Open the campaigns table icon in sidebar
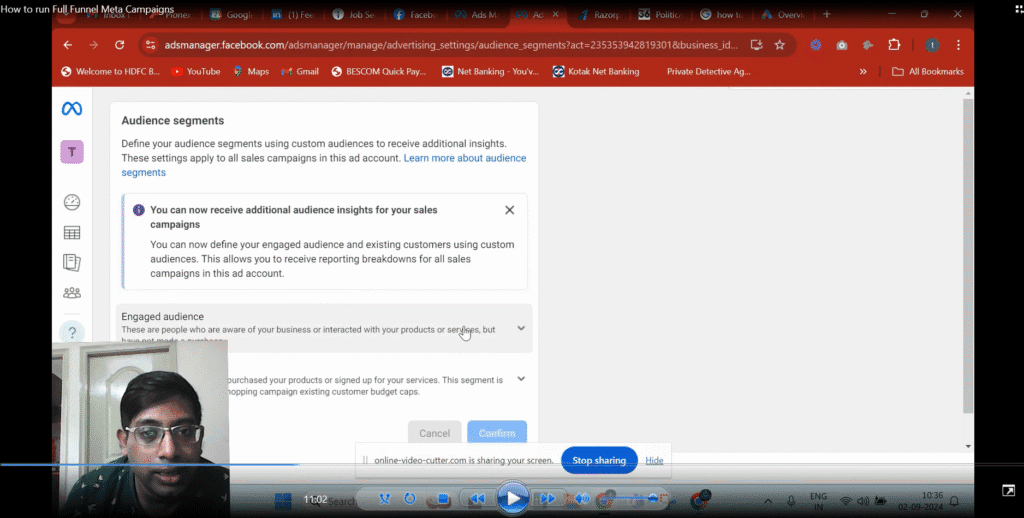 point(72,233)
